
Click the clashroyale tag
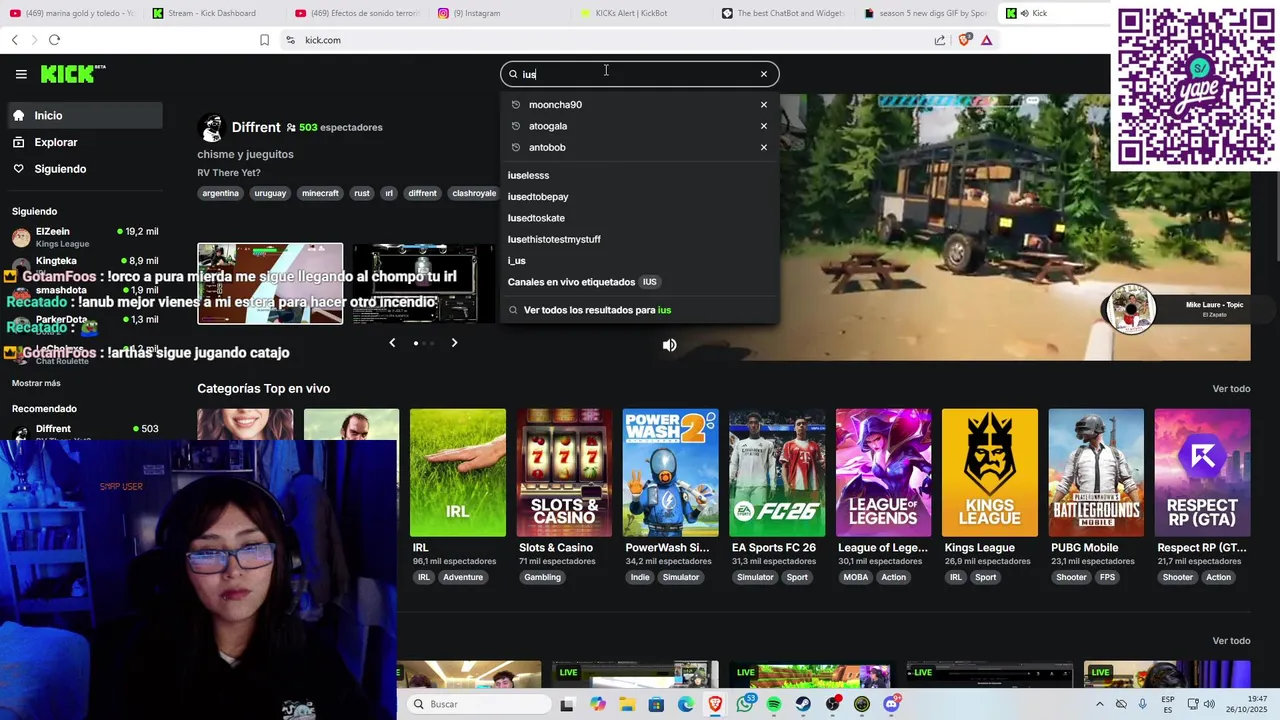click(x=474, y=193)
